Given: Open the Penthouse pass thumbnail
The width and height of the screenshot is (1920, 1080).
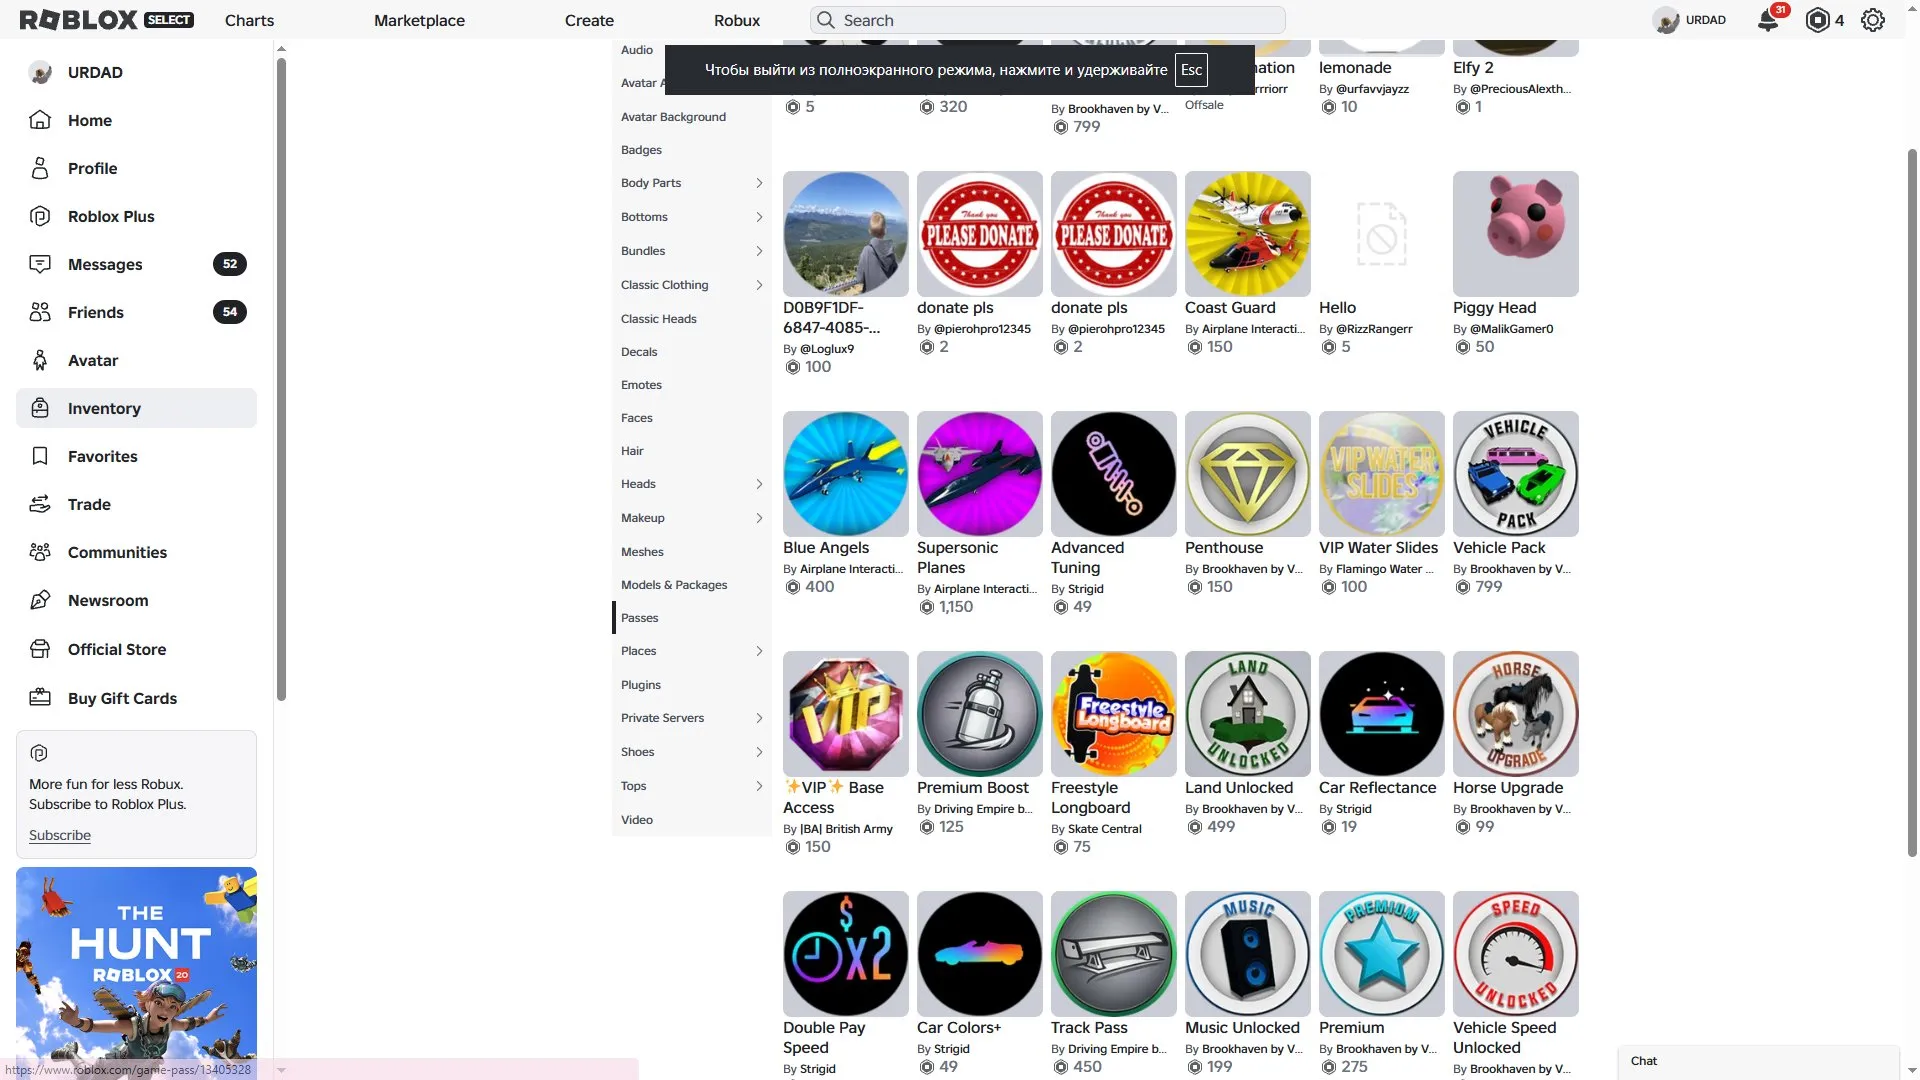Looking at the screenshot, I should [1248, 474].
